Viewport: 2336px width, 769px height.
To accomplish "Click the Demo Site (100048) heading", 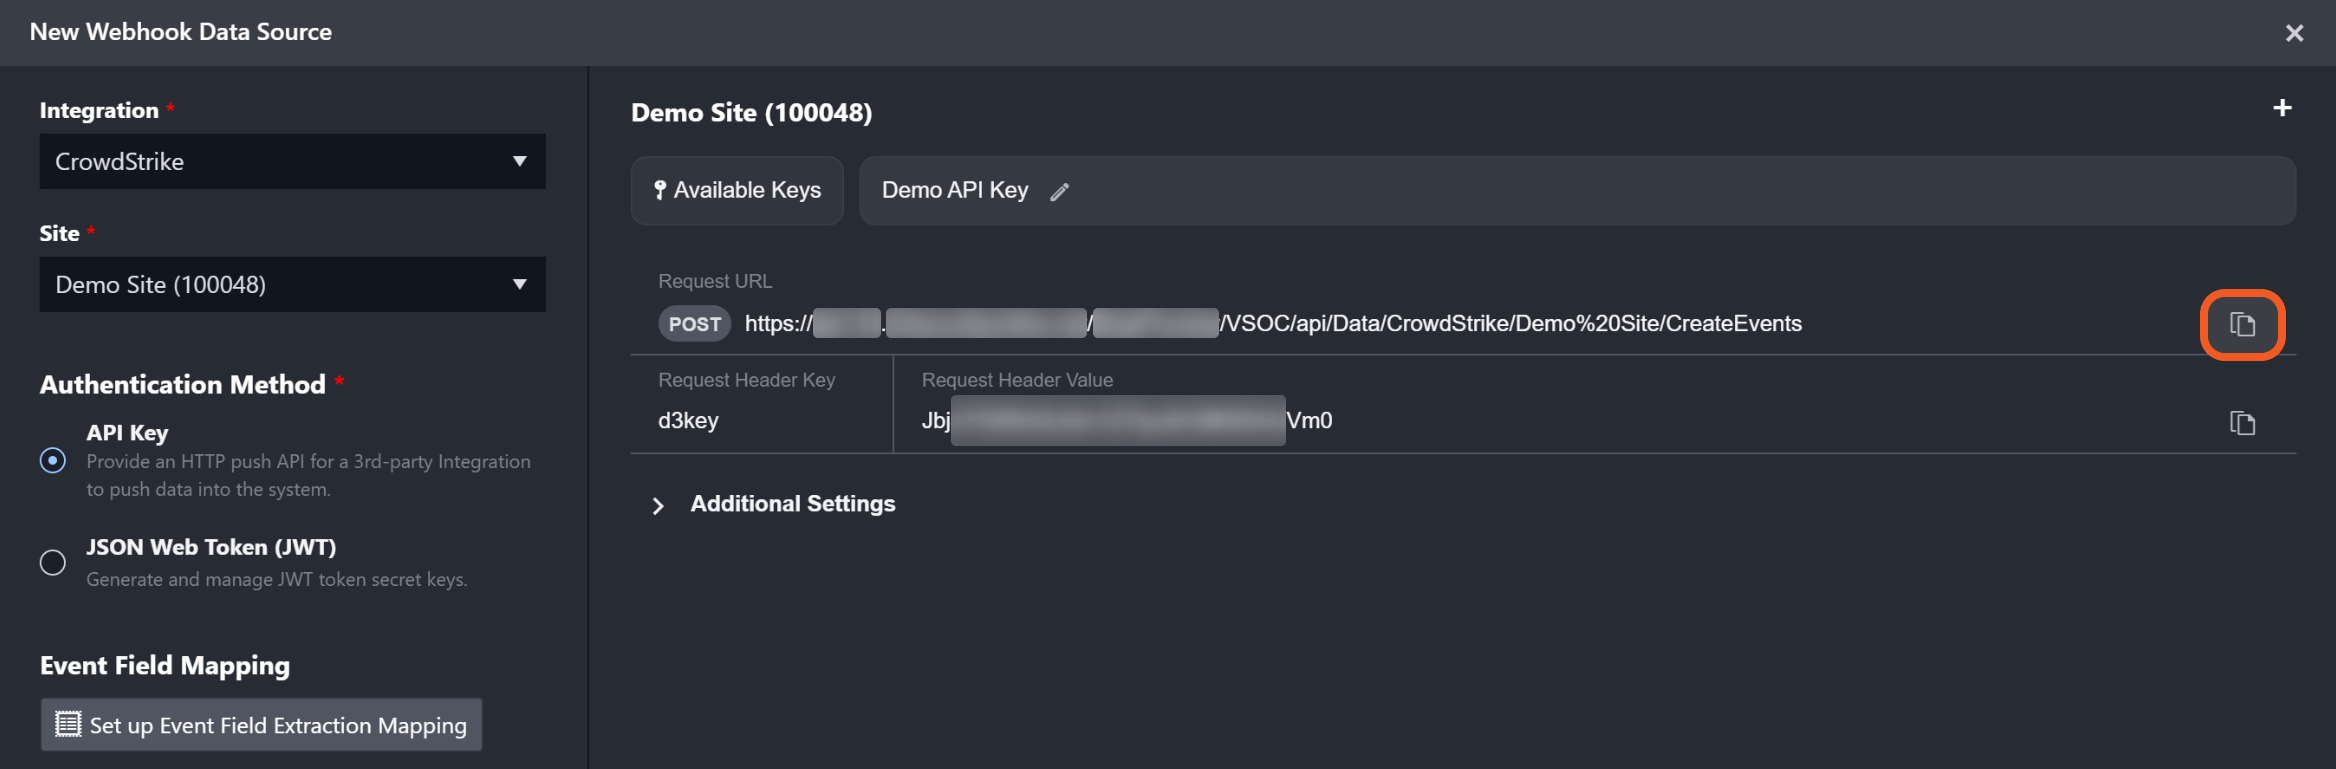I will pos(751,113).
